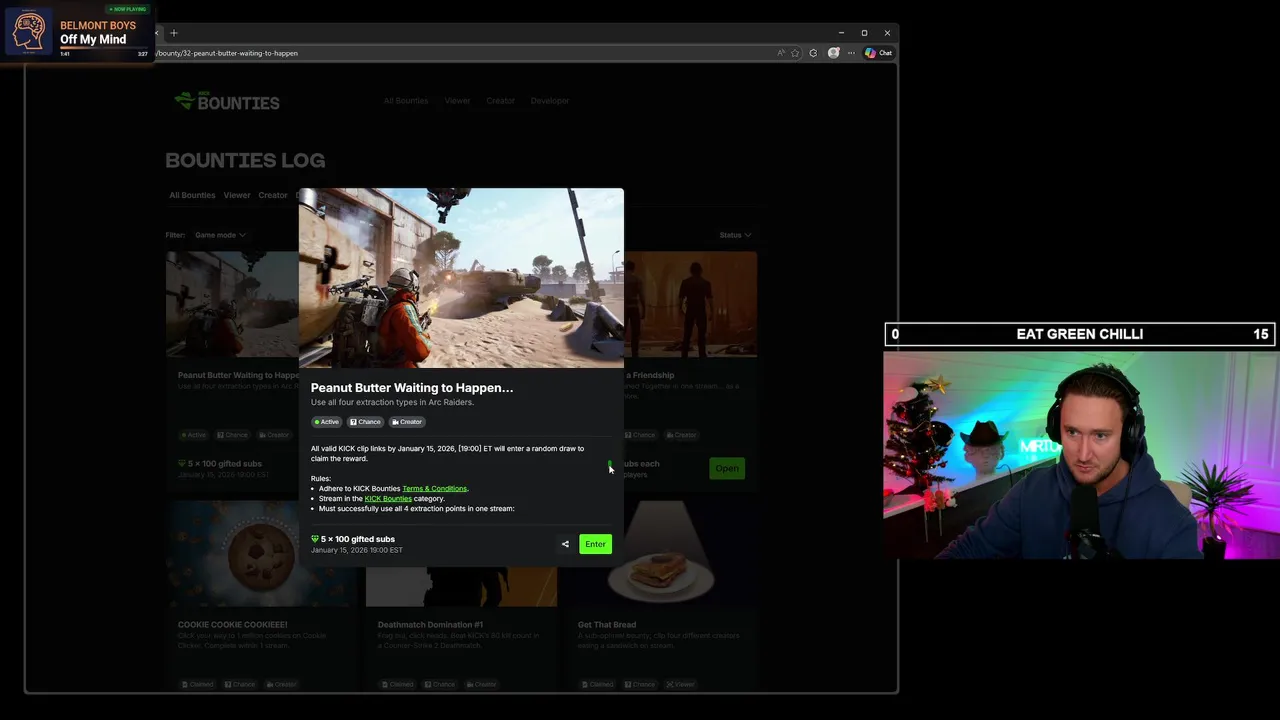Open Viewer in the top navigation
1280x720 pixels.
click(457, 101)
